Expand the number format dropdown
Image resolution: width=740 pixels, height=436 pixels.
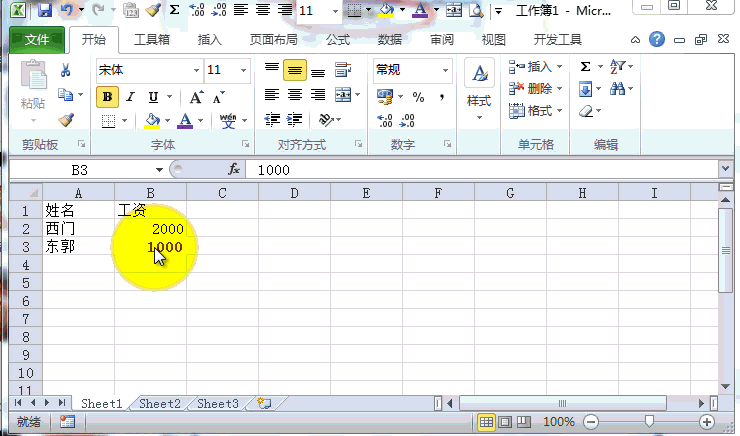pyautogui.click(x=445, y=71)
